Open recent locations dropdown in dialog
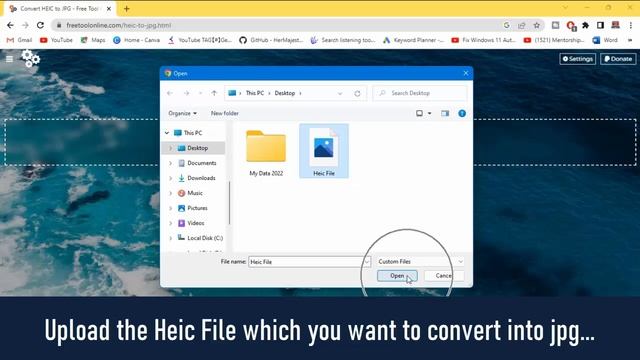Image resolution: width=640 pixels, height=360 pixels. [x=200, y=93]
